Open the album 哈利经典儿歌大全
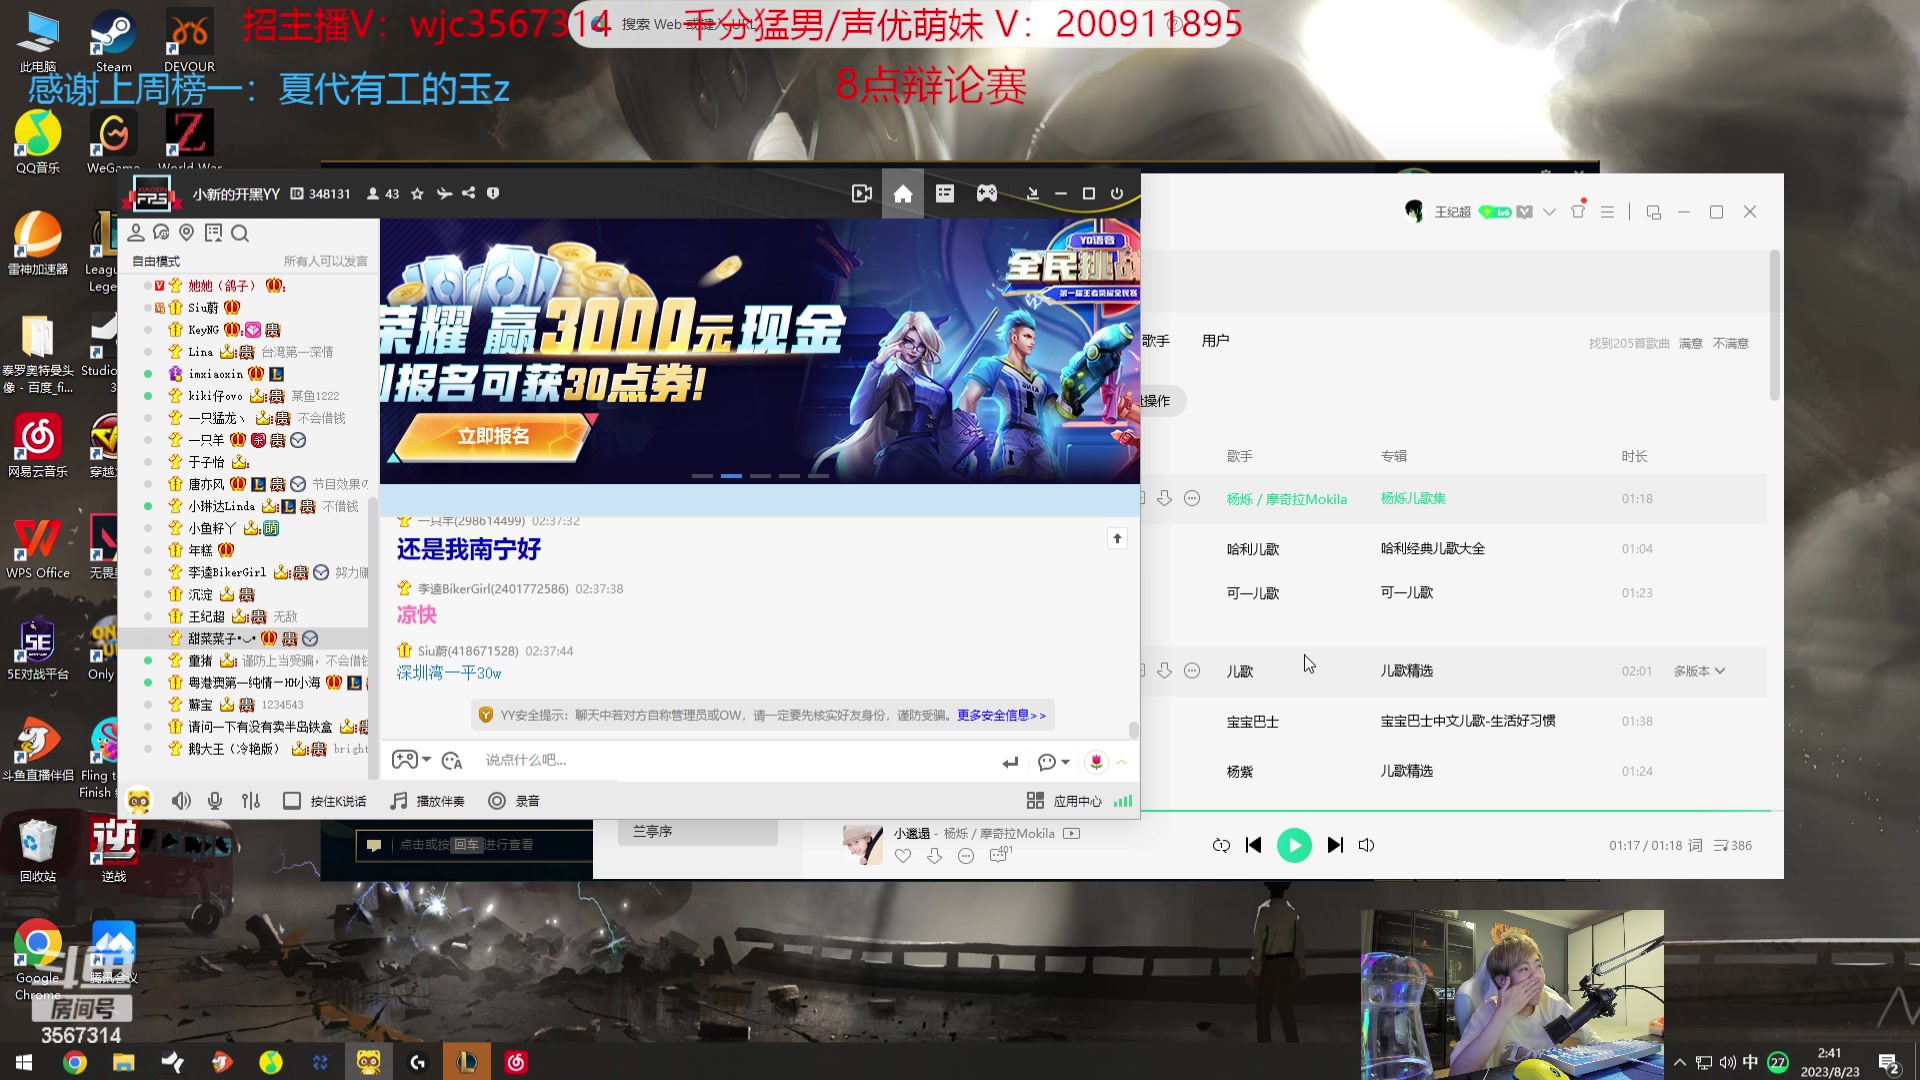Viewport: 1920px width, 1080px height. (1432, 548)
